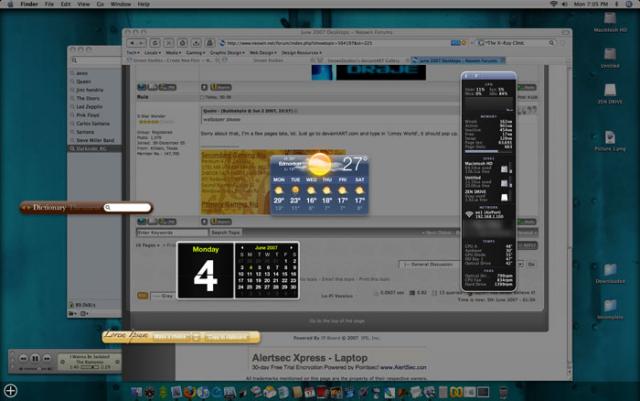Click the browser Forward arrow button
This screenshot has height=401, width=640.
click(x=141, y=43)
